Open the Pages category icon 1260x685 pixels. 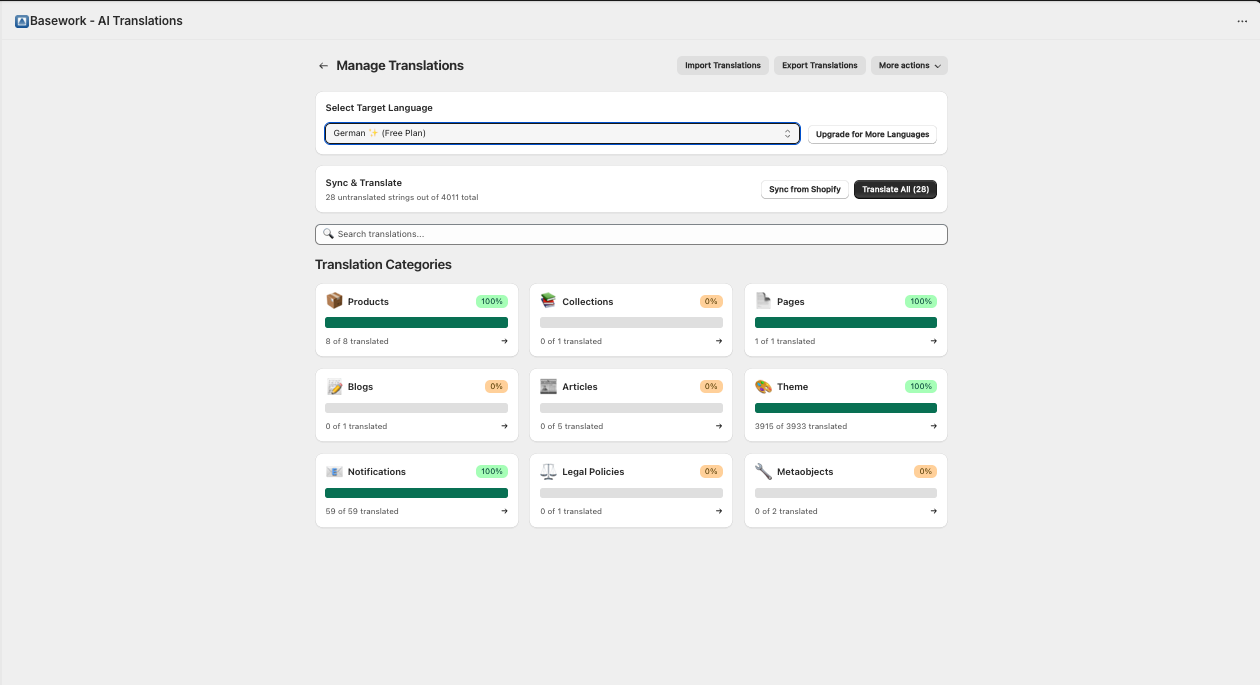763,300
